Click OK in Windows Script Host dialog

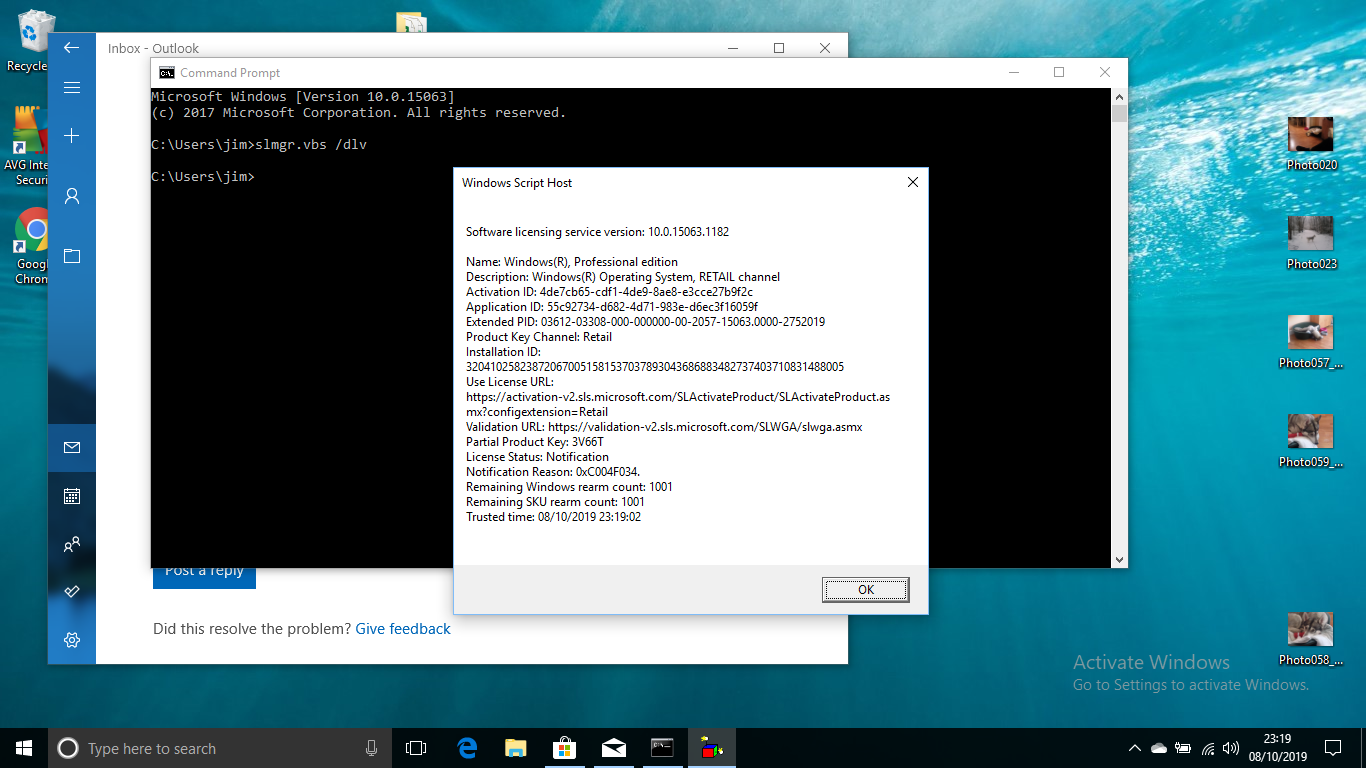coord(866,590)
